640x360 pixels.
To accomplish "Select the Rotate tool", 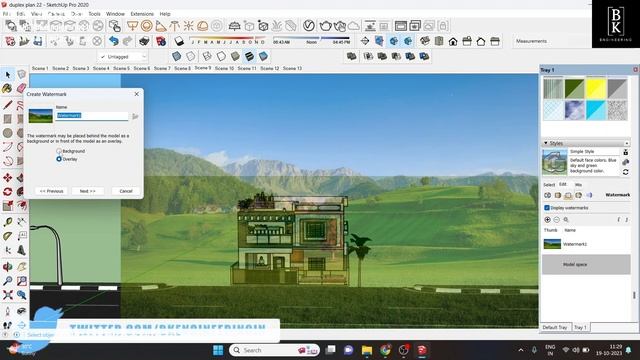I will (x=7, y=192).
